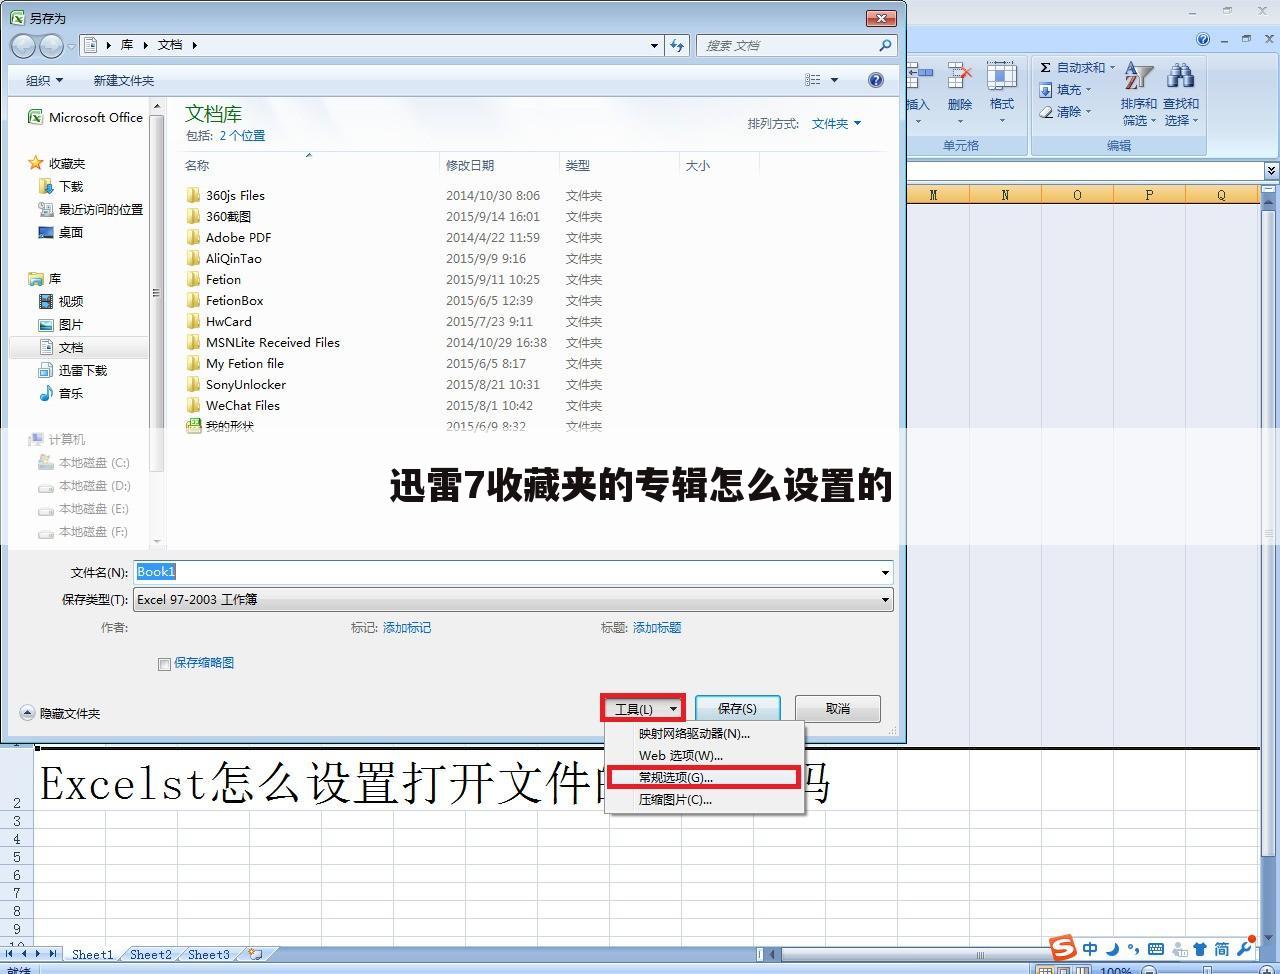Select the Adobe PDF folder icon
Image resolution: width=1280 pixels, height=974 pixels.
194,237
